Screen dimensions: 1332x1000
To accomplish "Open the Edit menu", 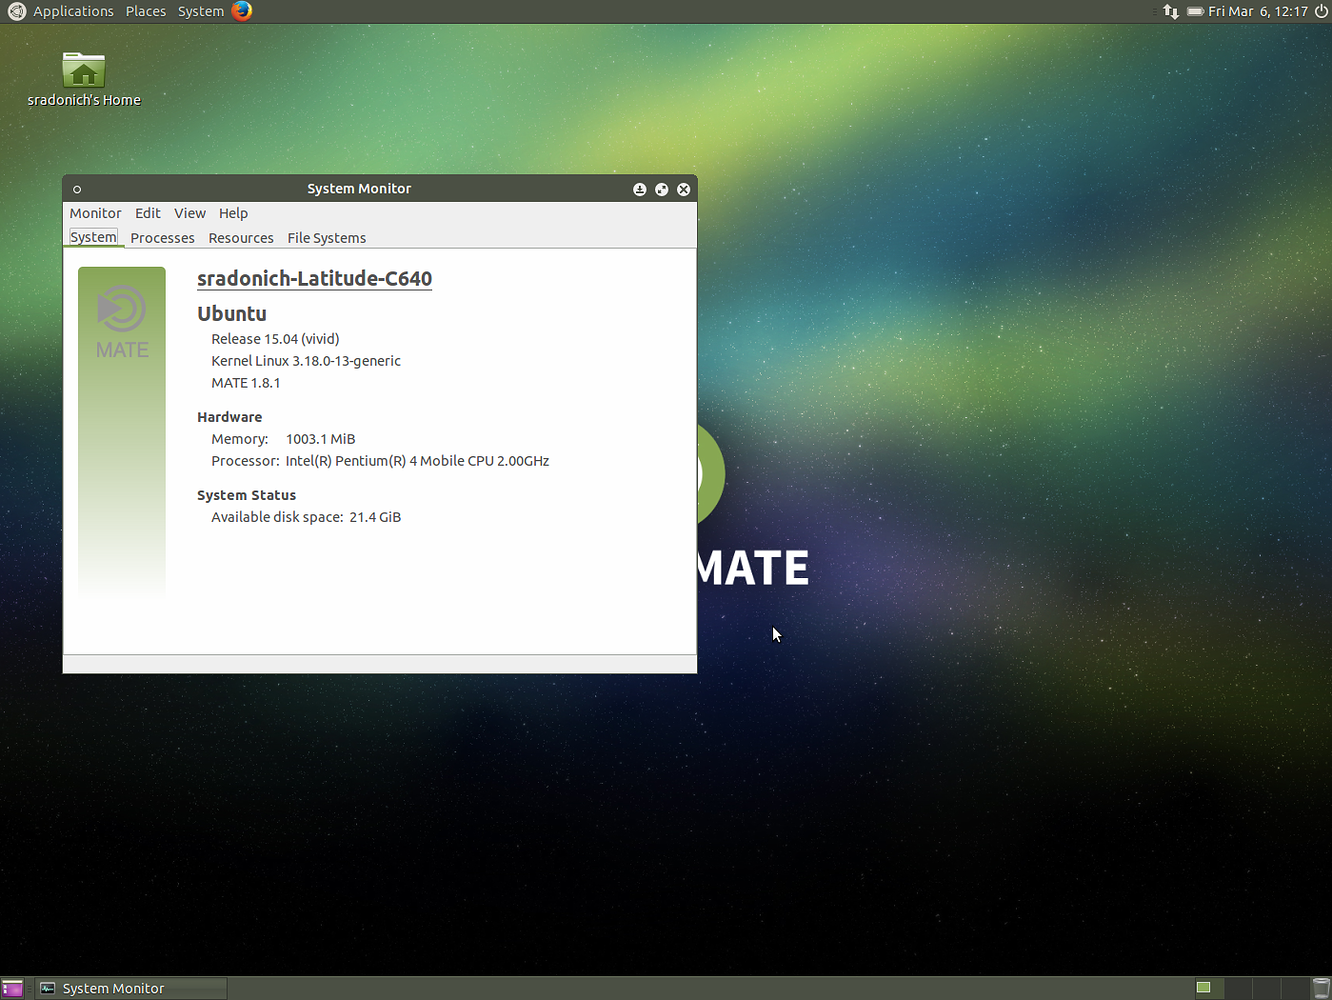I will pyautogui.click(x=148, y=213).
